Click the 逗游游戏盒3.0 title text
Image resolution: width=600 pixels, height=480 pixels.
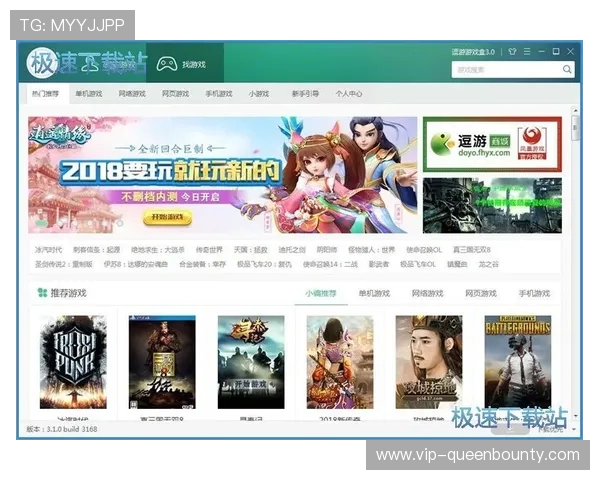(x=473, y=52)
